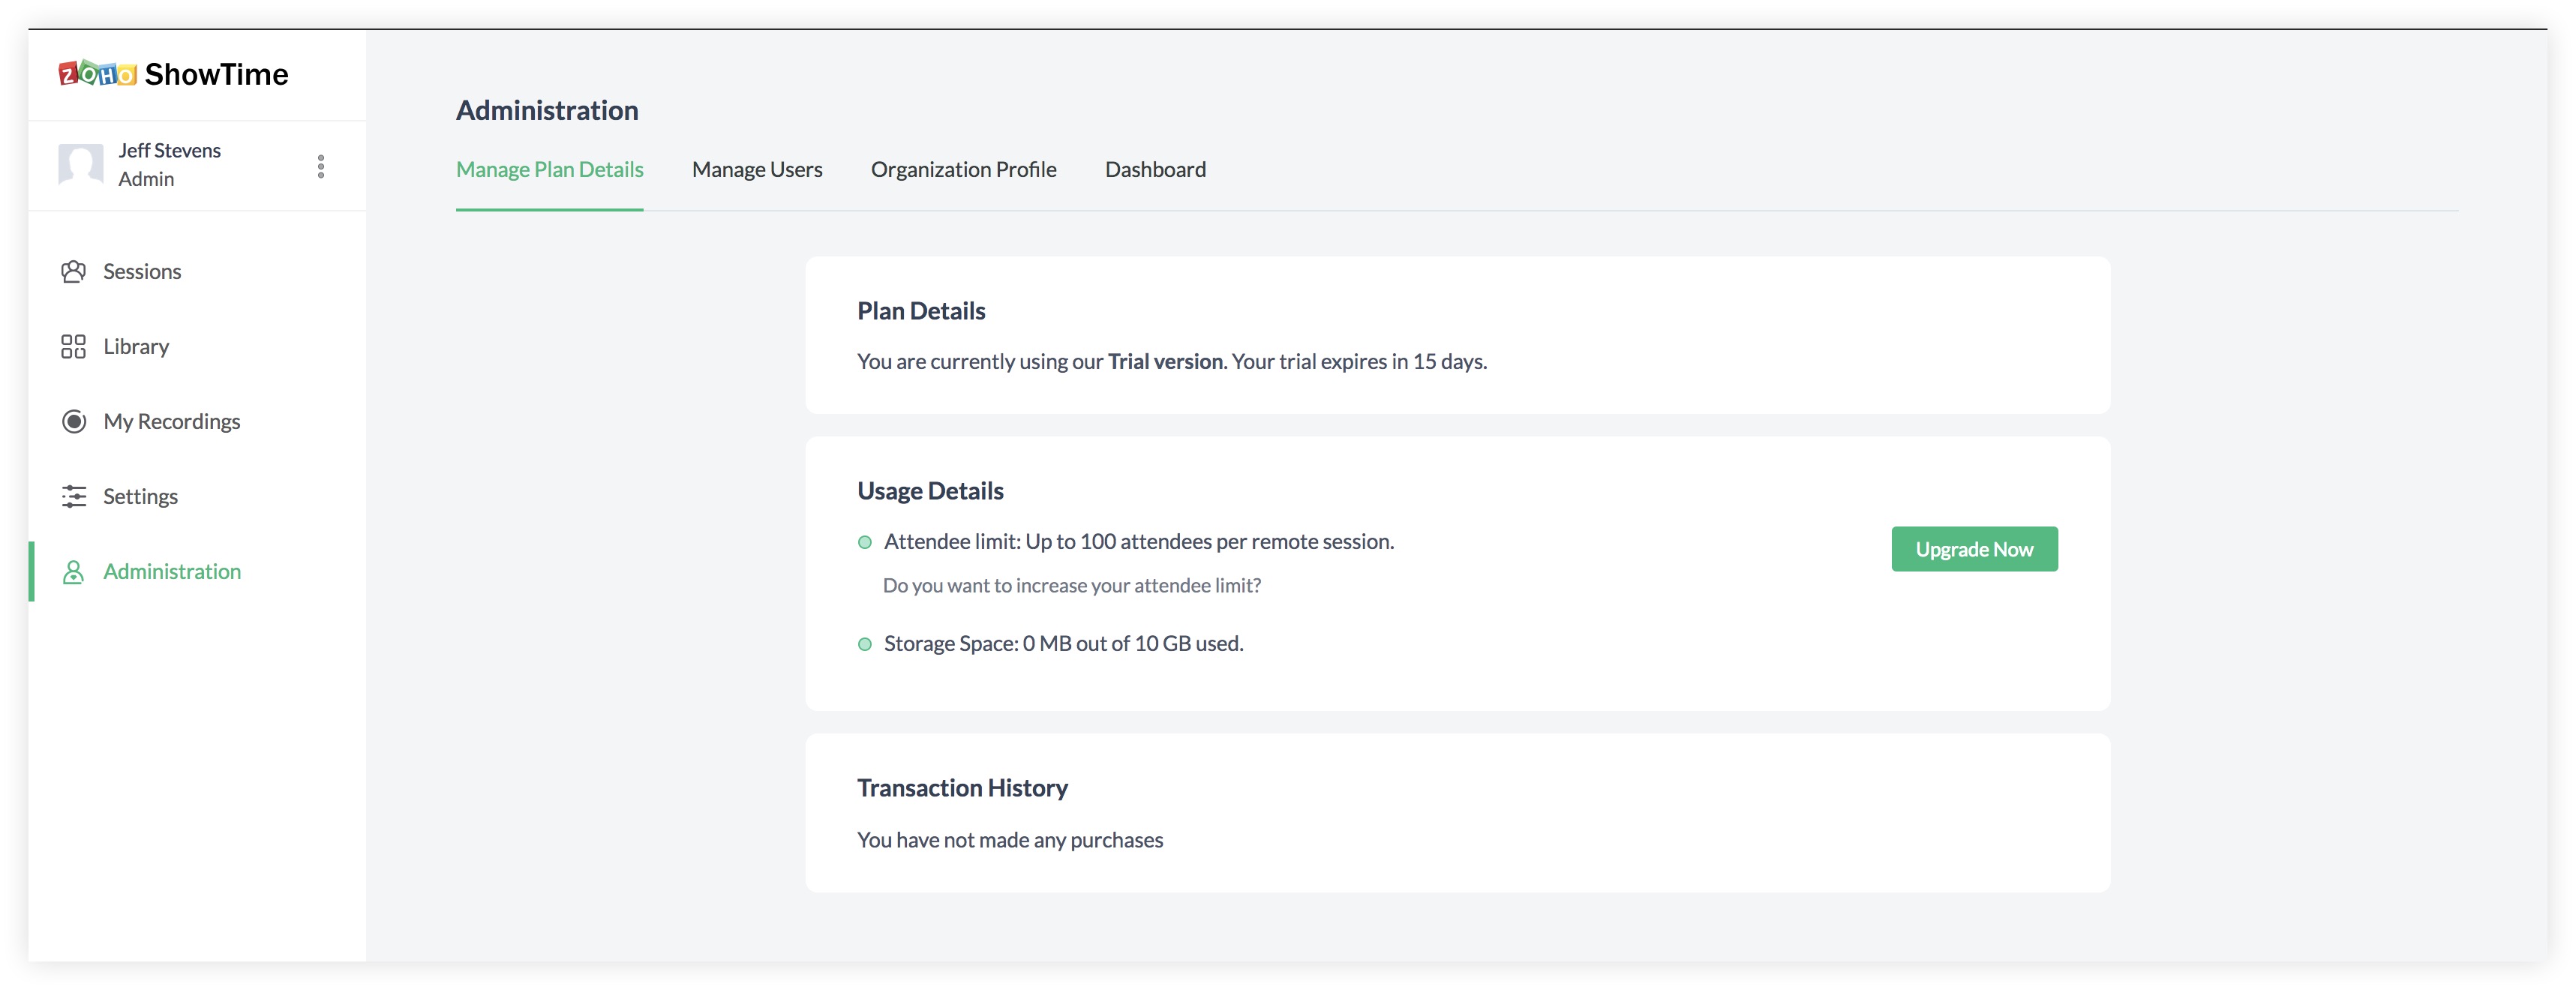Open the three-dot user options menu
Image resolution: width=2576 pixels, height=990 pixels.
[321, 166]
